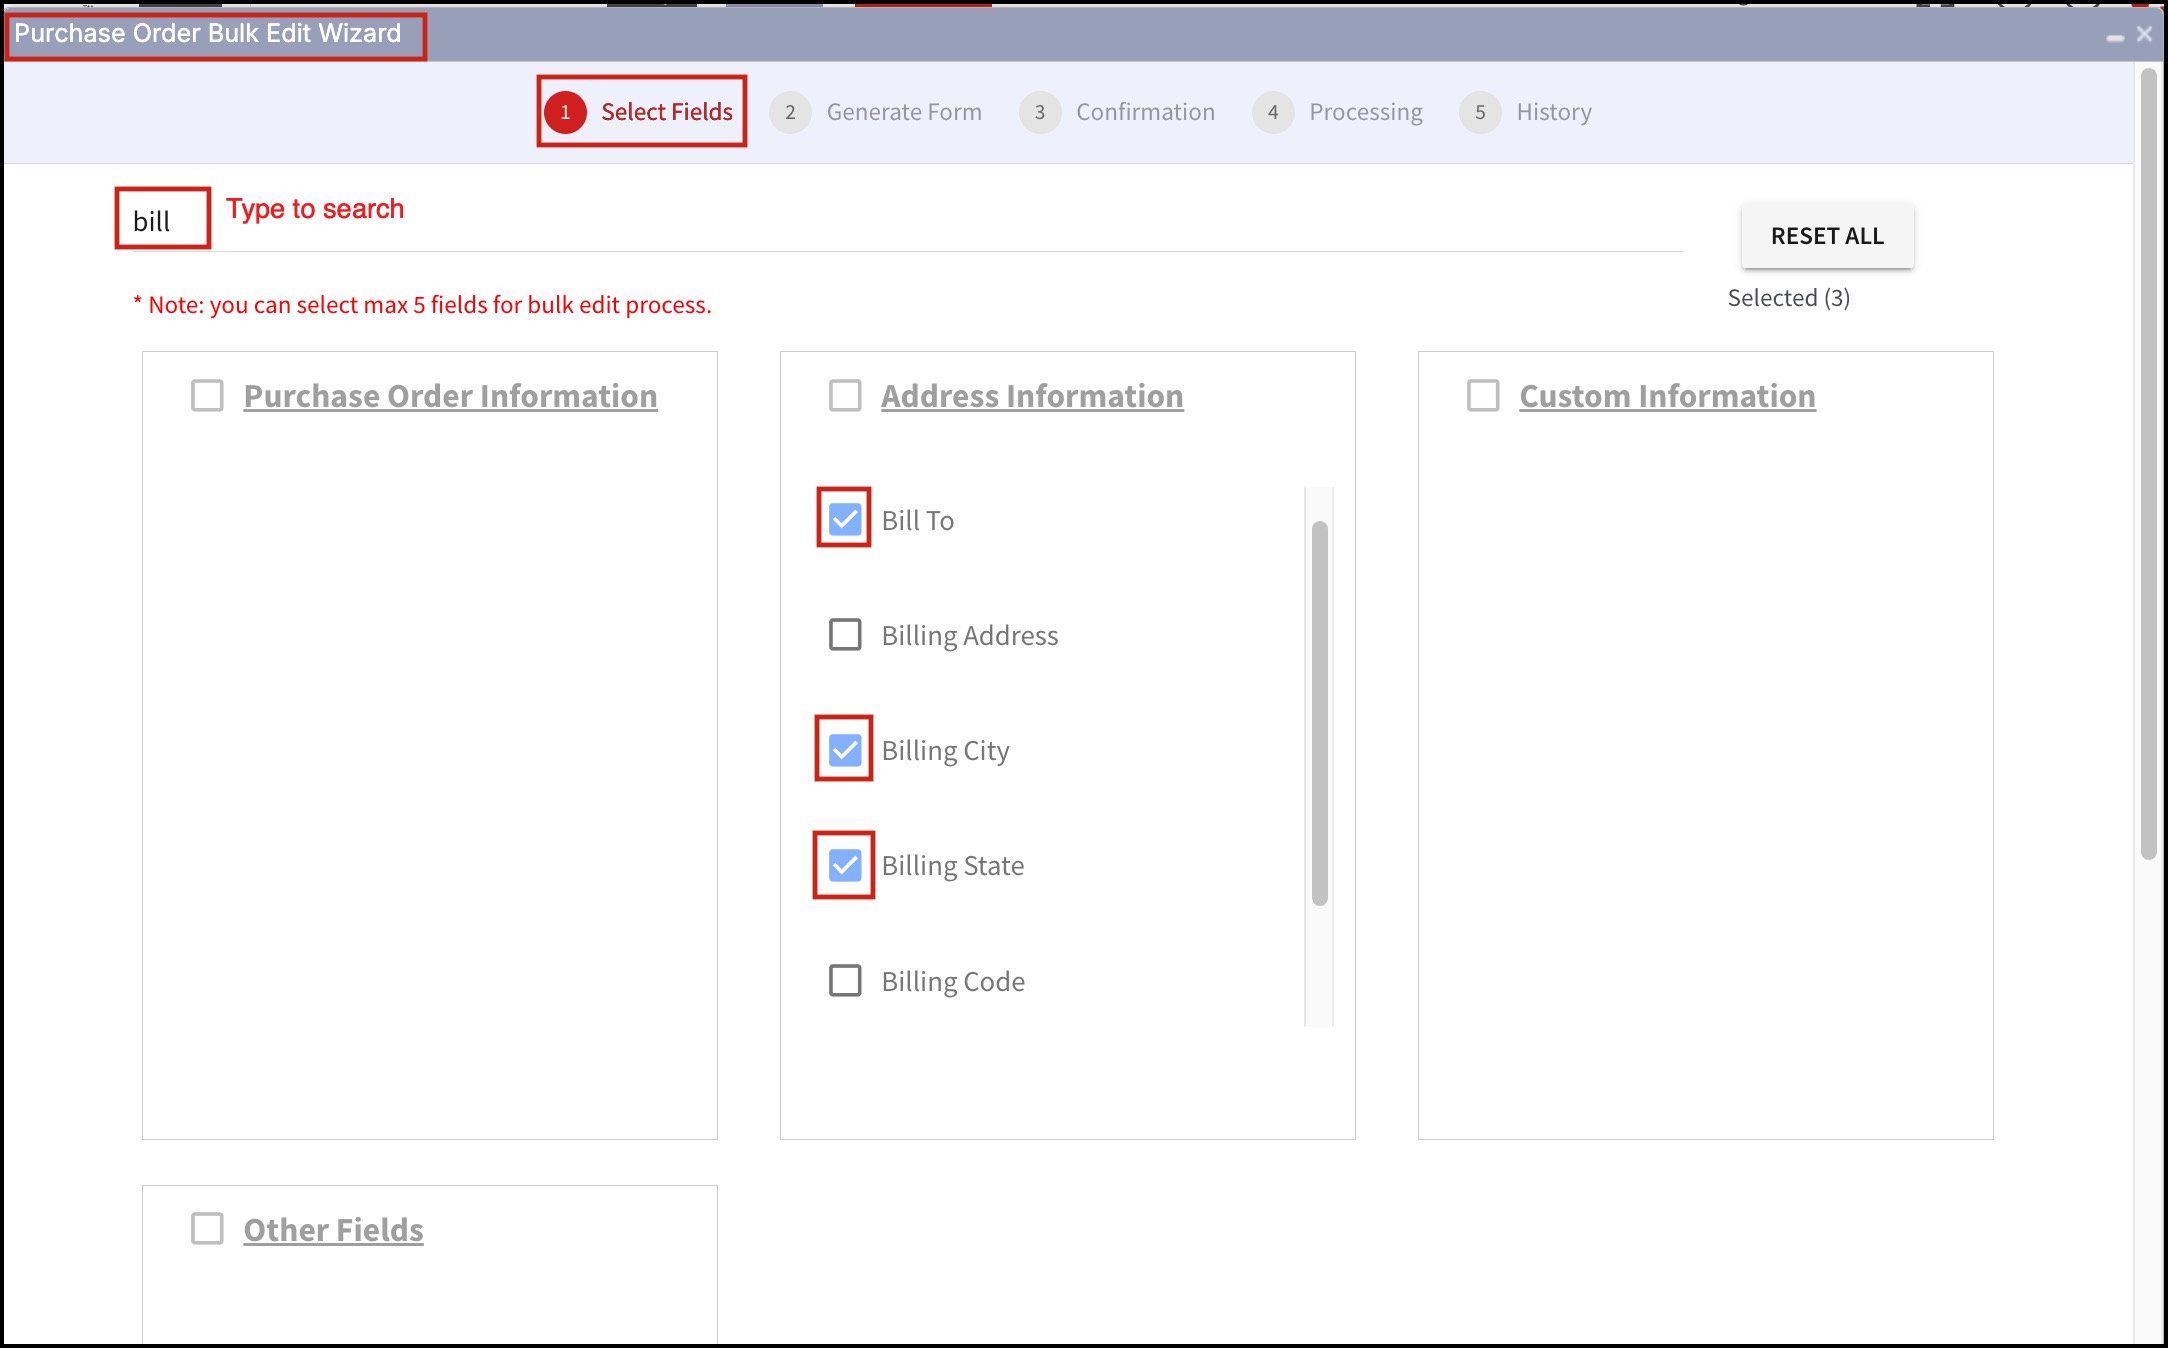
Task: Expand the Address Information section heading
Action: (x=1031, y=396)
